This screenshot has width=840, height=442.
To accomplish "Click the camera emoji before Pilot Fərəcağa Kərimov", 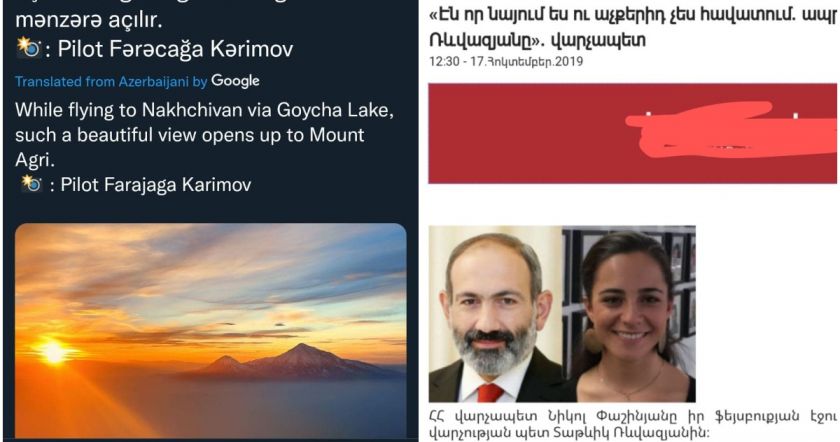I will coord(29,48).
